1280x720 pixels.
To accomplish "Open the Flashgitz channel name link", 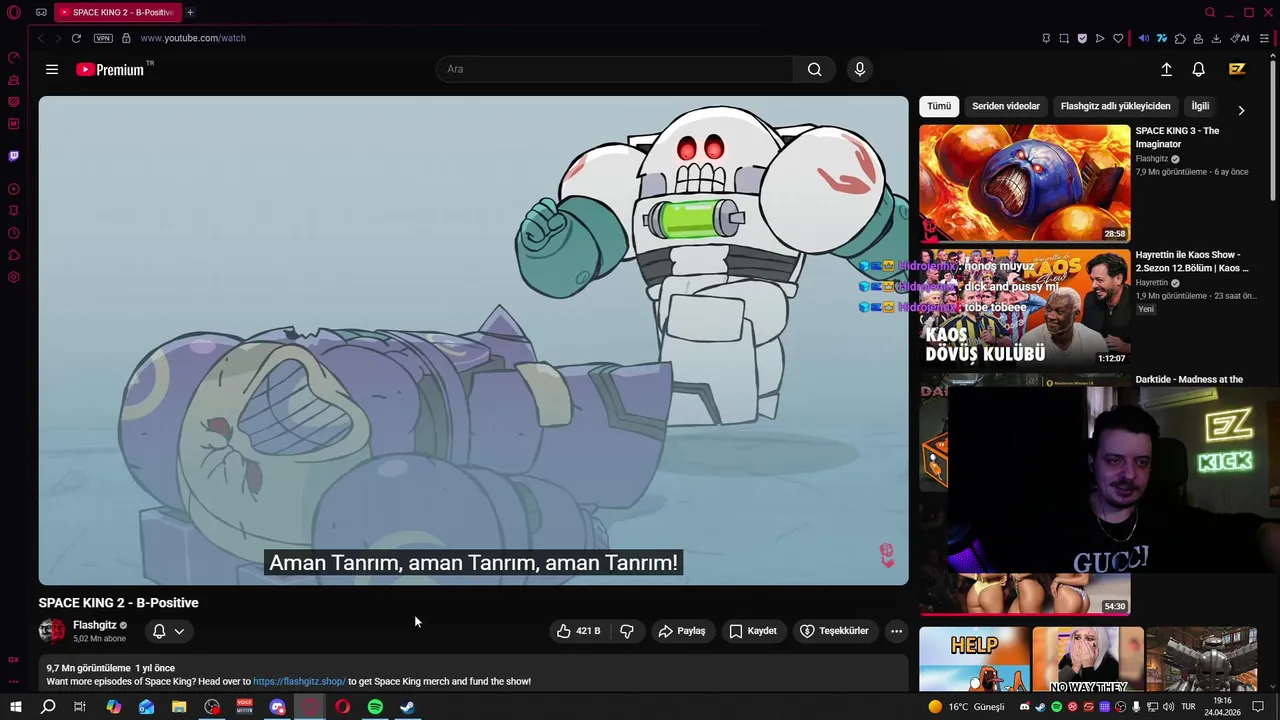I will pyautogui.click(x=95, y=625).
